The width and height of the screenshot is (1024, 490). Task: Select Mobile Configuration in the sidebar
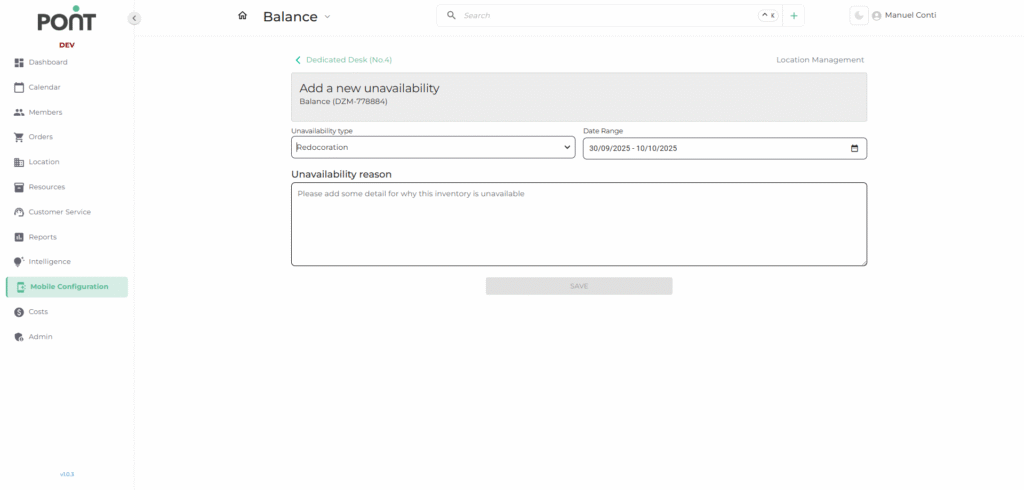pyautogui.click(x=67, y=287)
